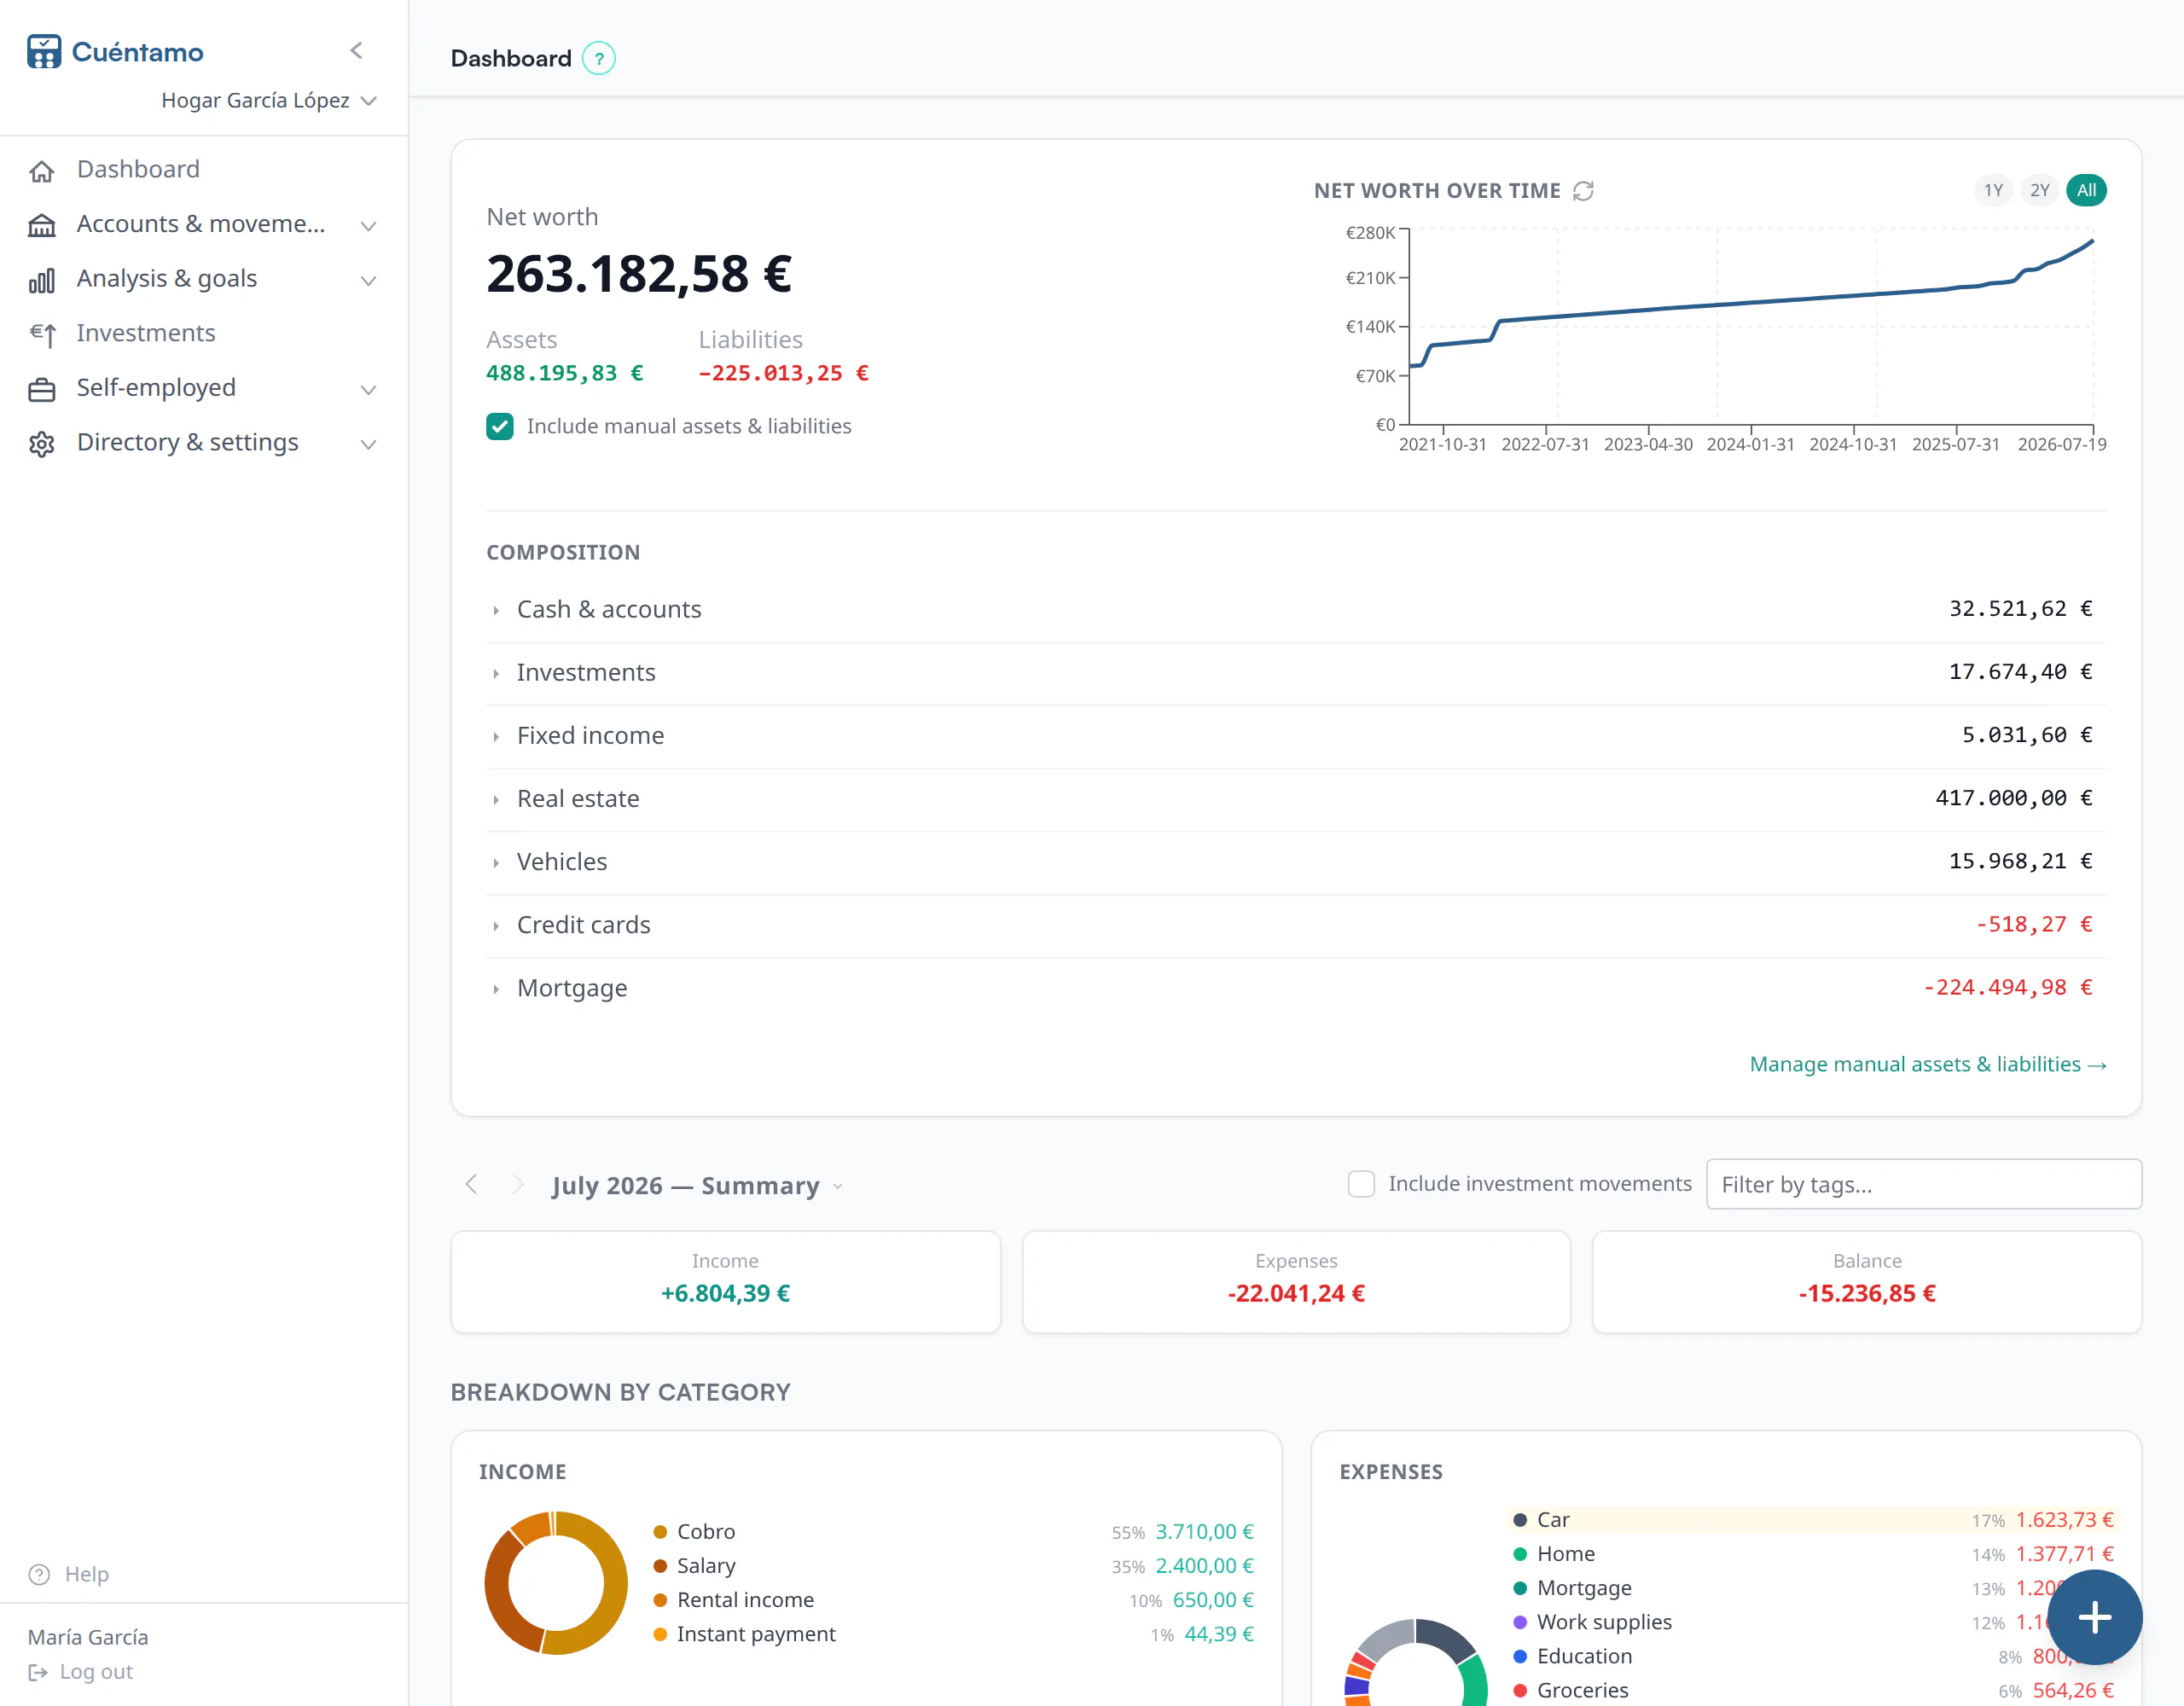Click the Help circle icon in sidebar
Viewport: 2184px width, 1706px height.
[x=39, y=1574]
